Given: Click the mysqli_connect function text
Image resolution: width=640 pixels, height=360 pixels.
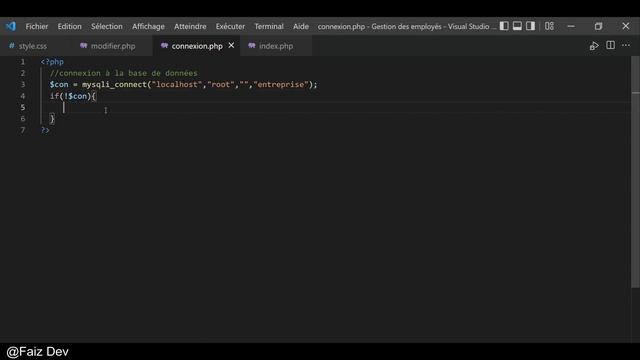Looking at the screenshot, I should click(114, 84).
